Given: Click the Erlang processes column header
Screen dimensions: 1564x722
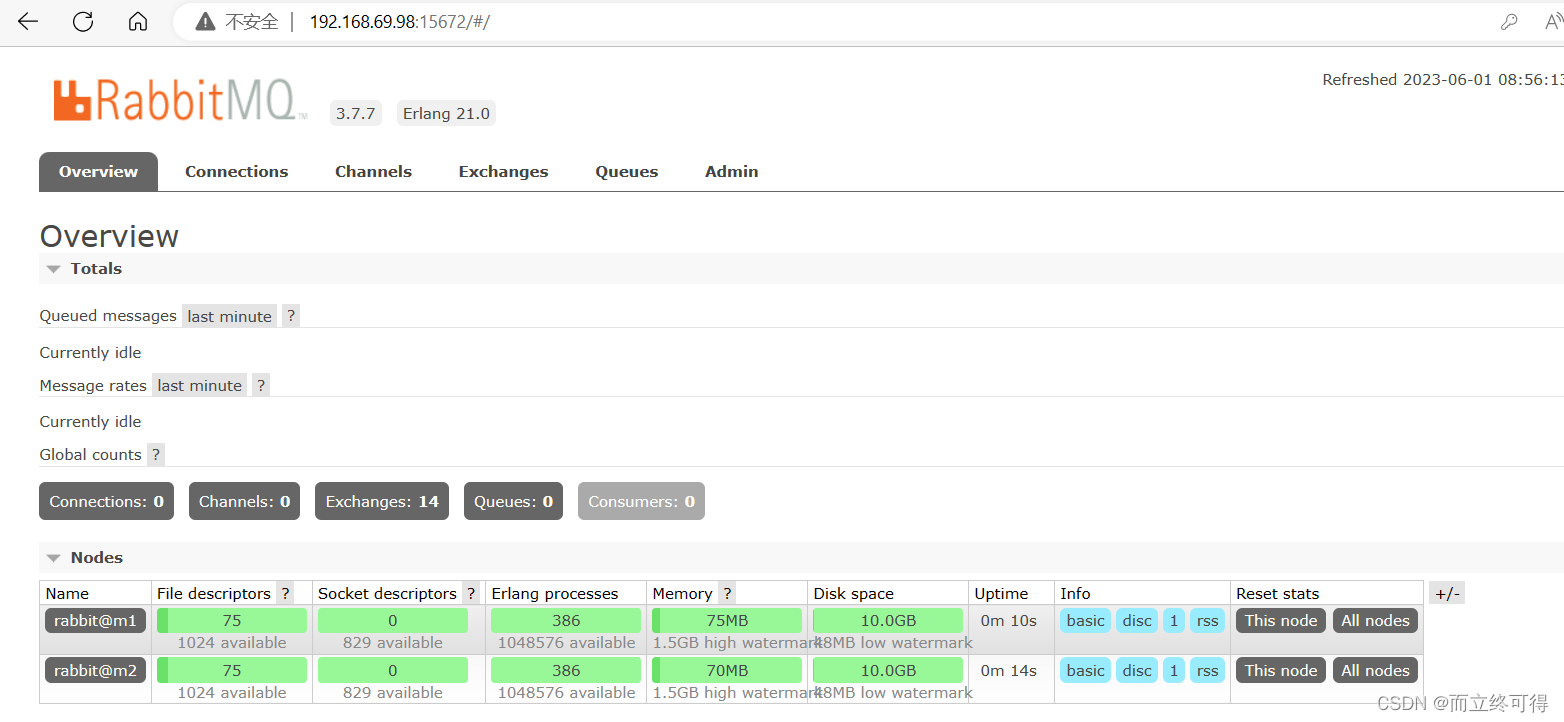Looking at the screenshot, I should [555, 593].
